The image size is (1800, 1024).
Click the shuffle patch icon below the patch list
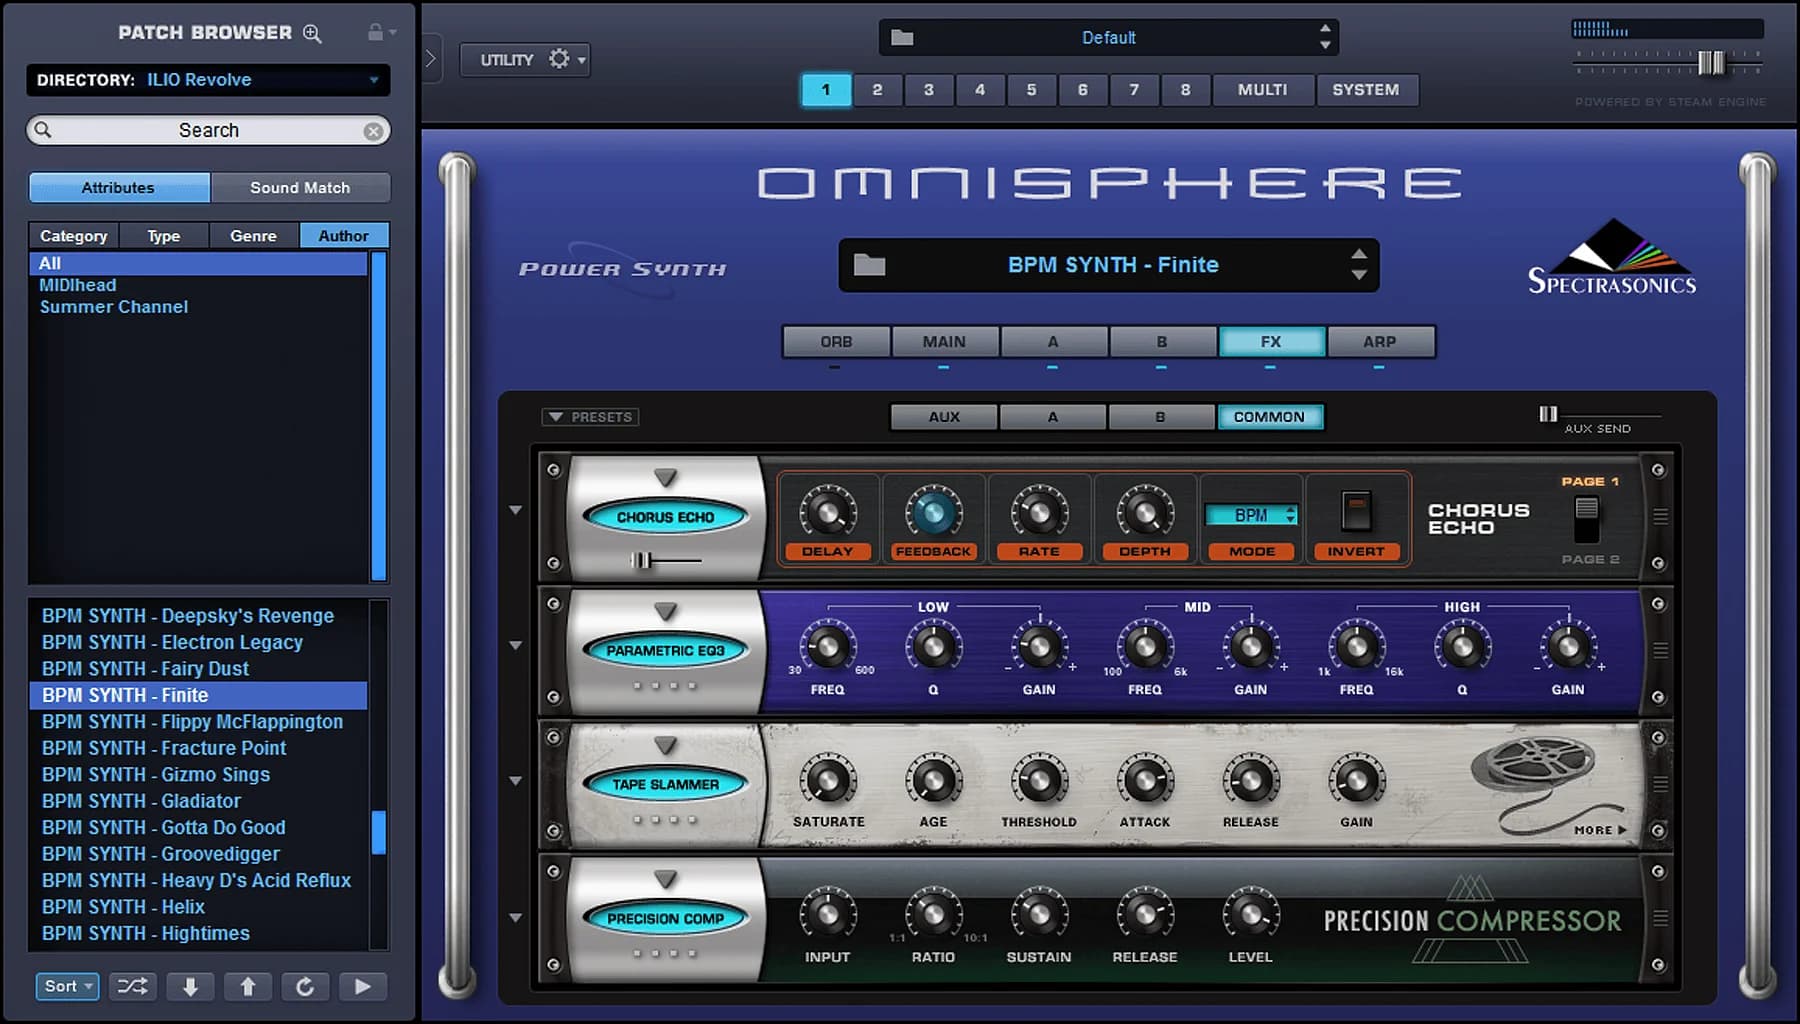[x=131, y=986]
